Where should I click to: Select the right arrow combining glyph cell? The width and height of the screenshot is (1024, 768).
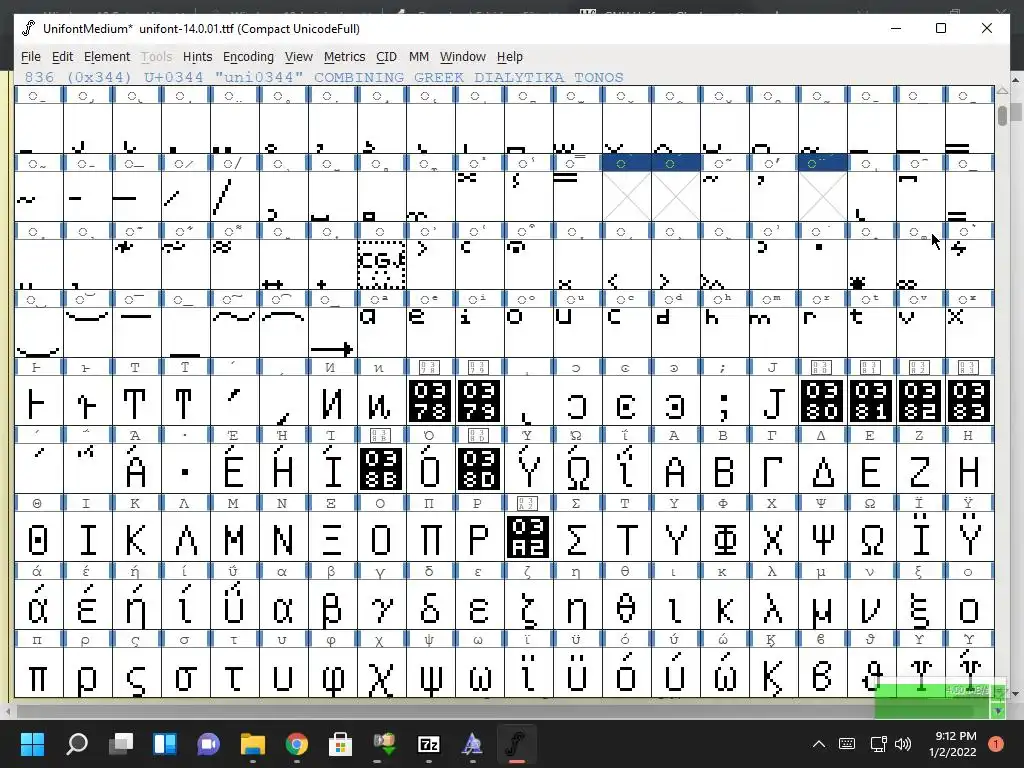click(x=332, y=332)
